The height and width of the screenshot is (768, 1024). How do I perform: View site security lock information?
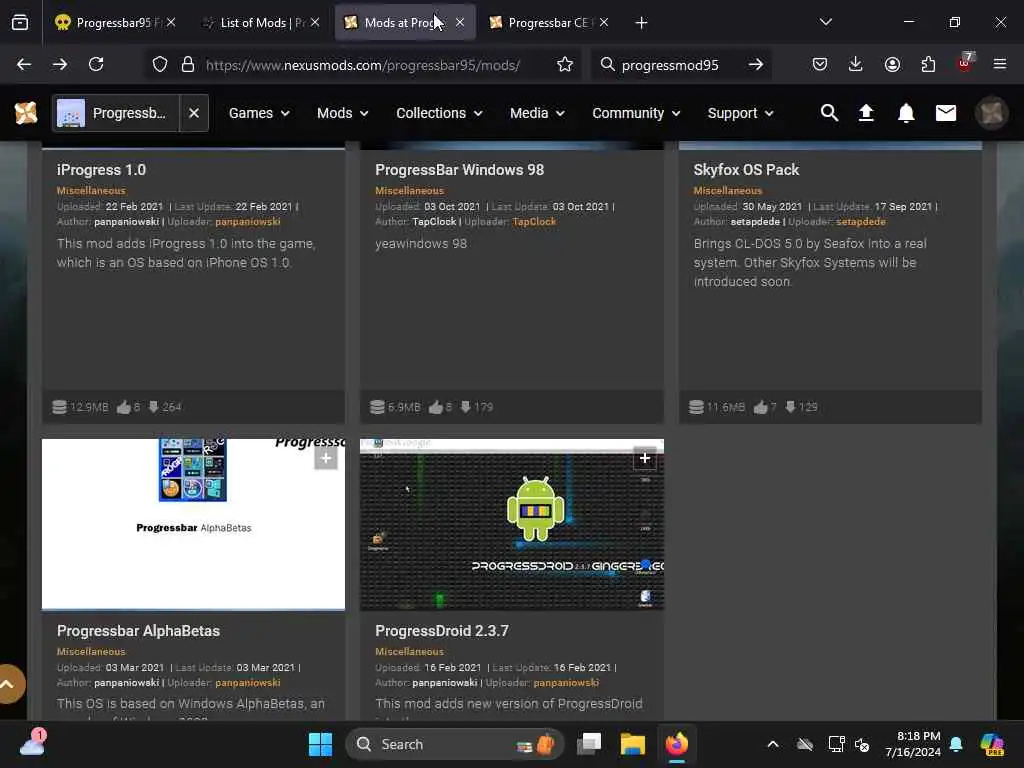(x=188, y=65)
